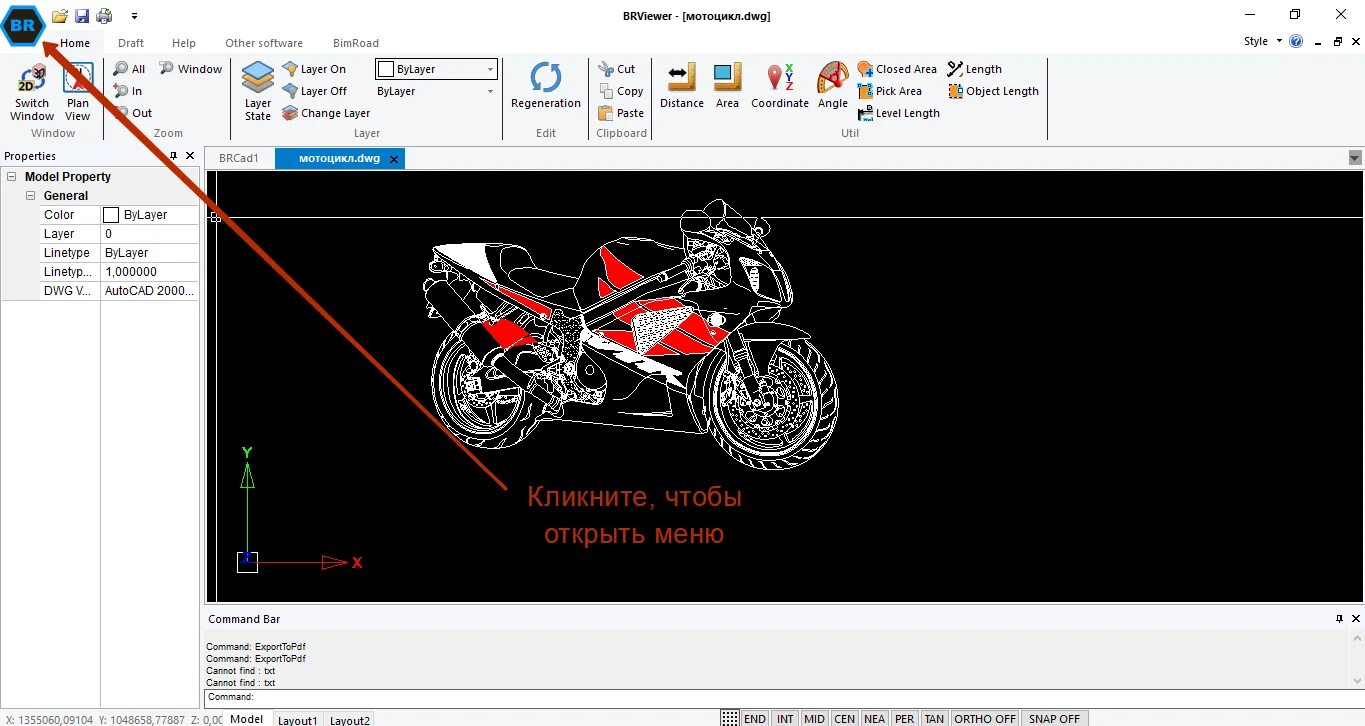Image resolution: width=1365 pixels, height=726 pixels.
Task: Click the Zoom In tool
Action: 128,91
